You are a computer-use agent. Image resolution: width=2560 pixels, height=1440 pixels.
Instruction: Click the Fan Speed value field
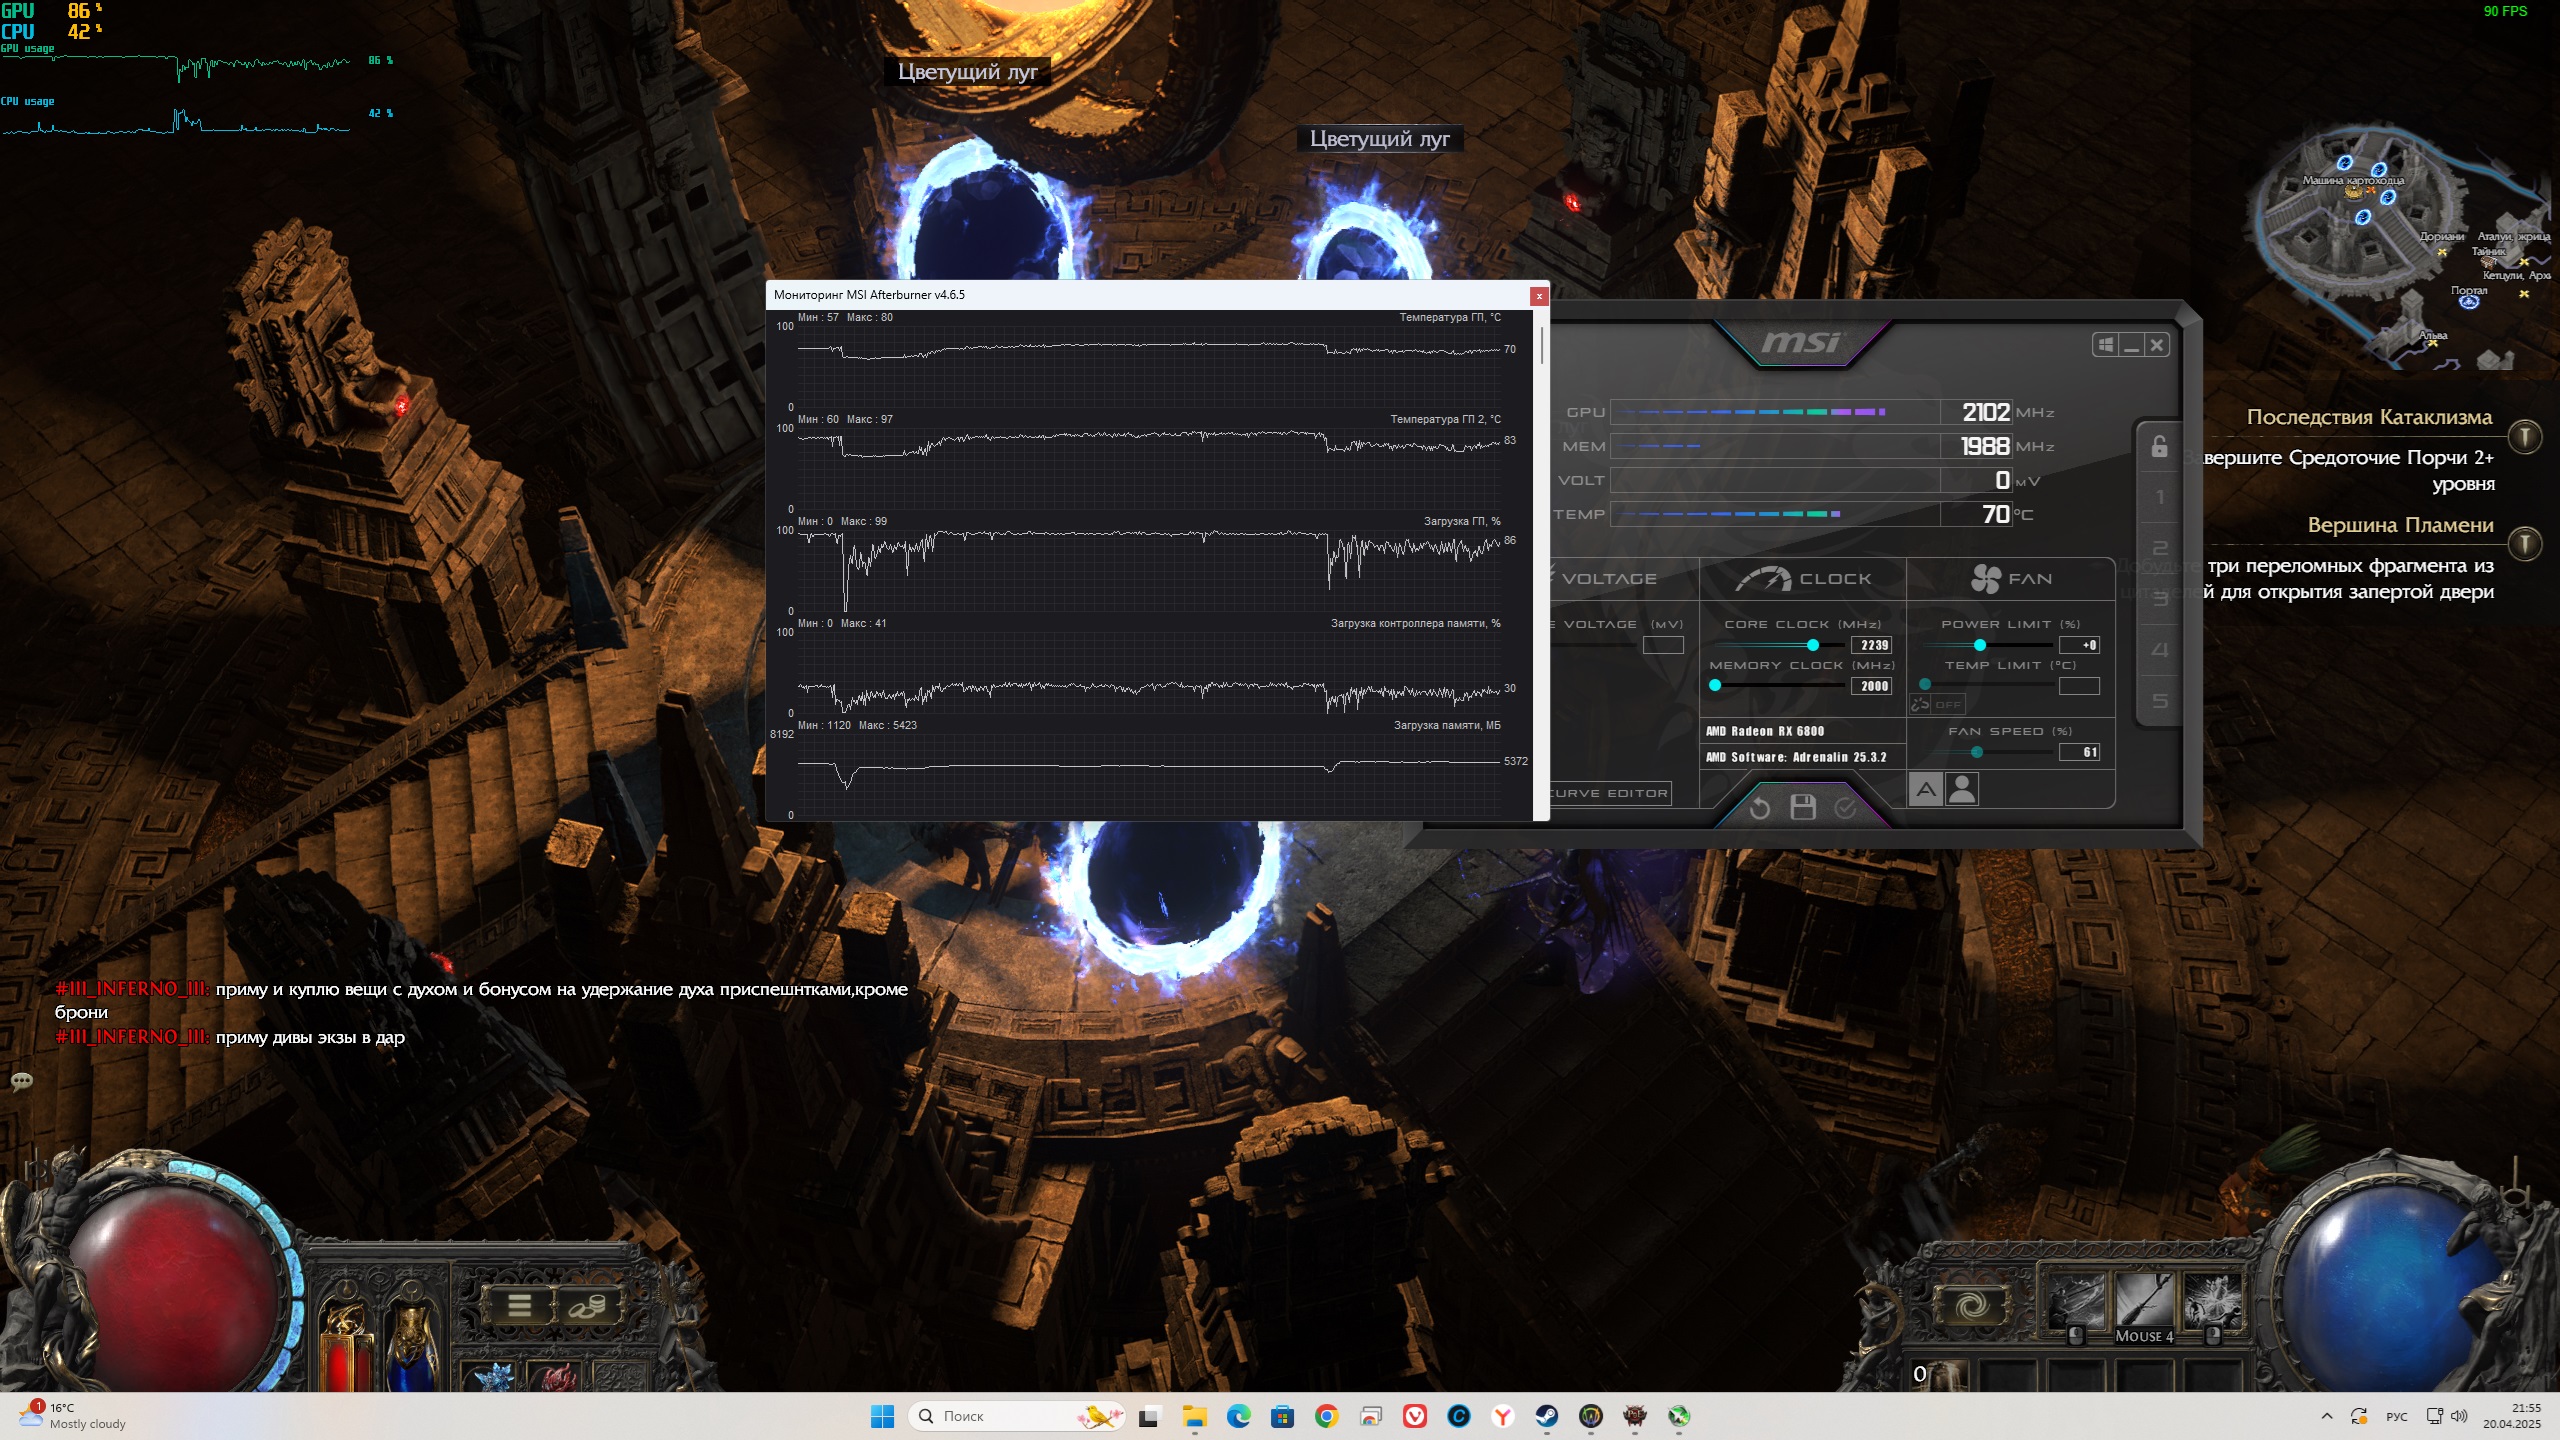point(2079,752)
